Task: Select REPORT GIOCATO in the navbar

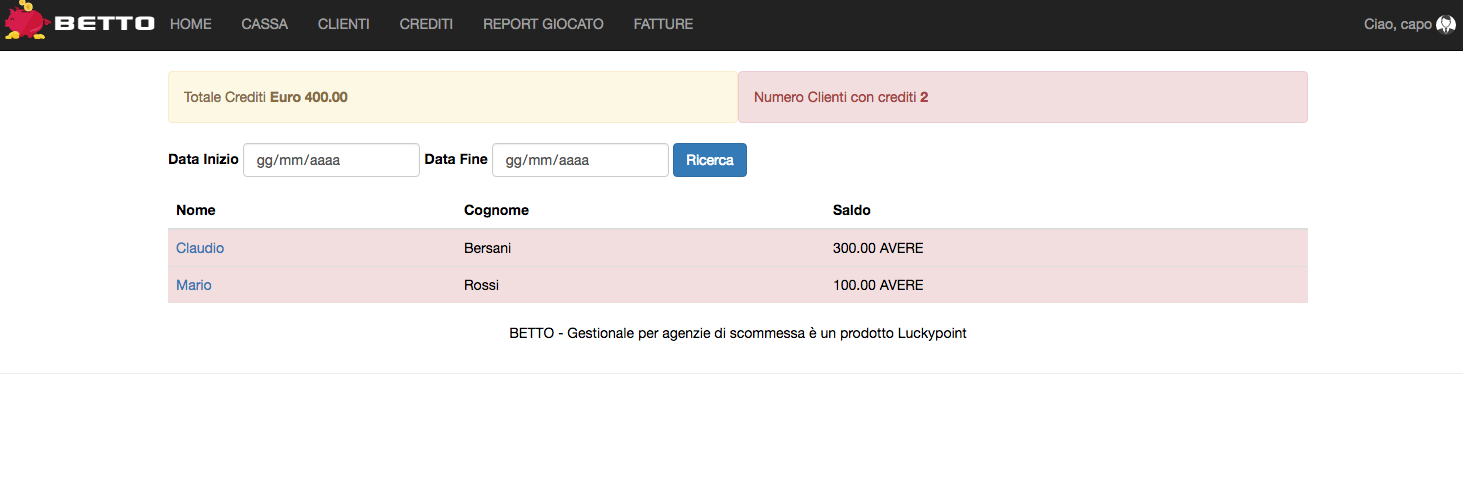Action: click(543, 24)
